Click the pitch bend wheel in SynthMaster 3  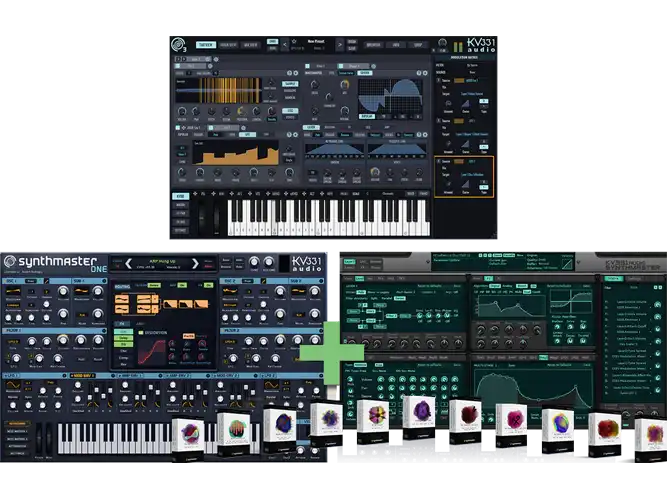tap(202, 217)
